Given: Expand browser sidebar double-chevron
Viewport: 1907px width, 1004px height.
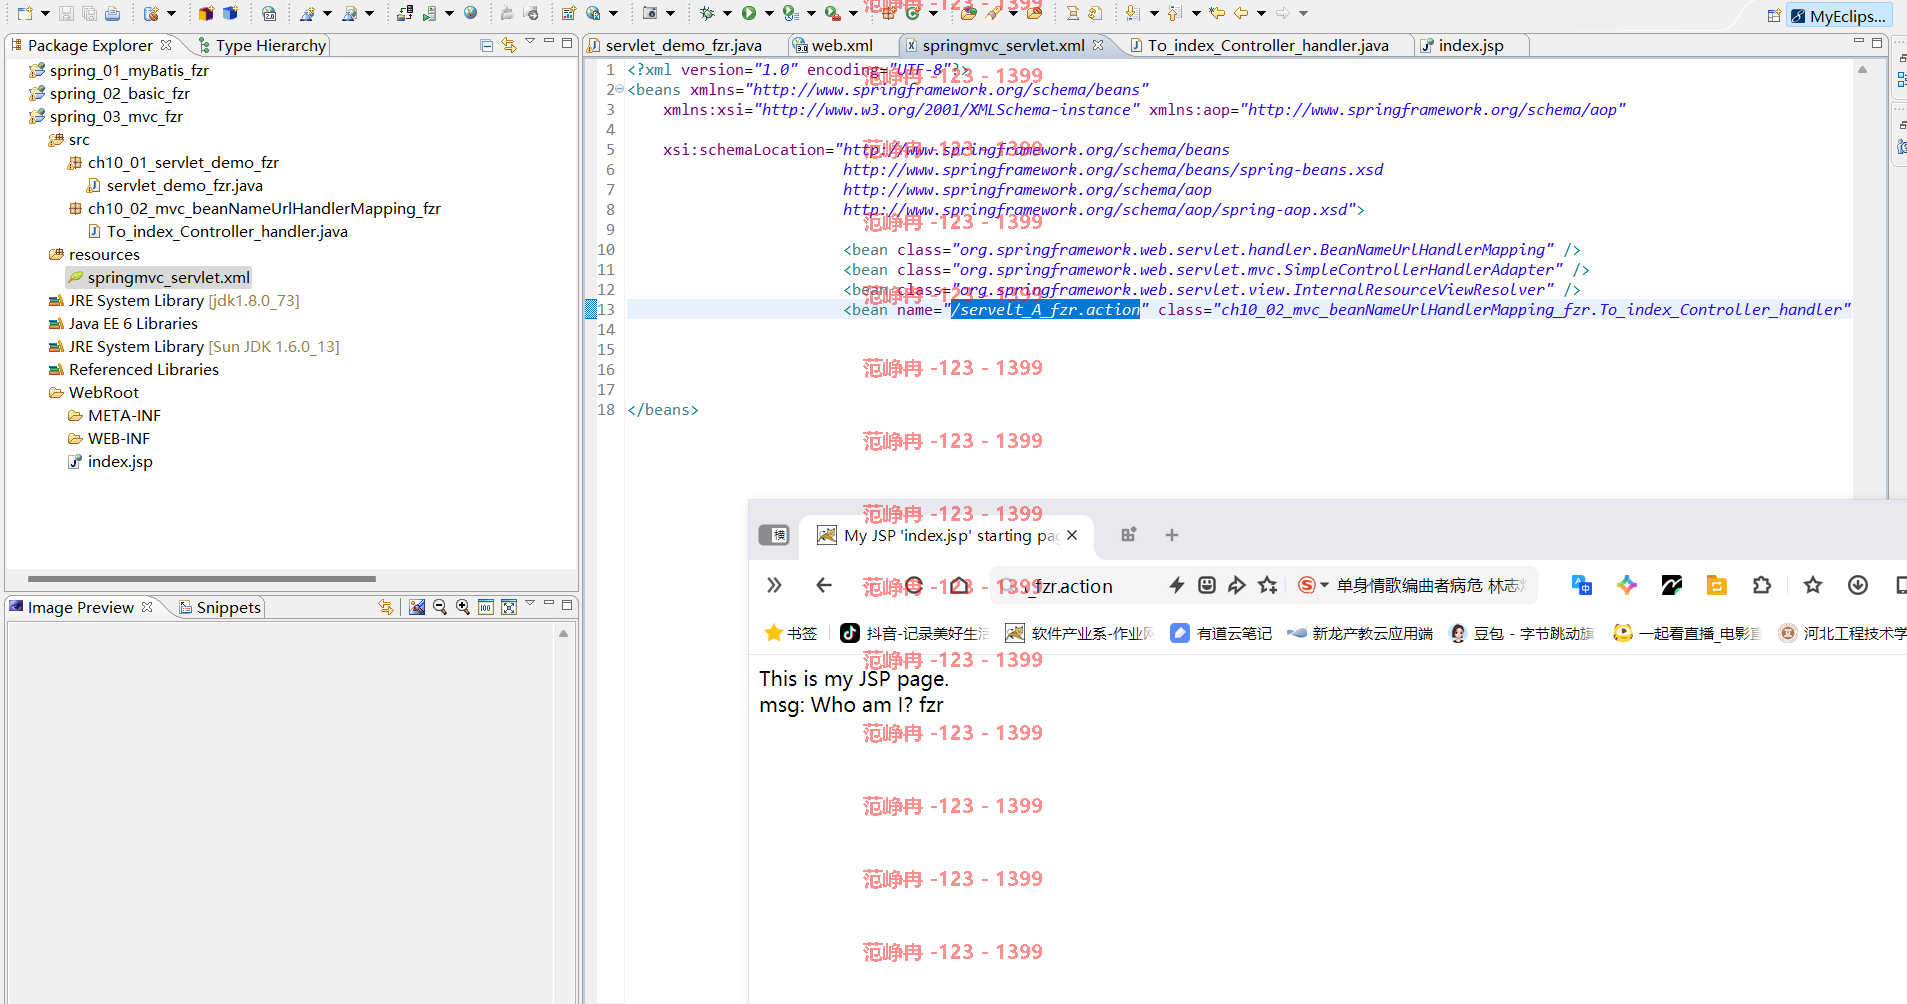Looking at the screenshot, I should 774,586.
